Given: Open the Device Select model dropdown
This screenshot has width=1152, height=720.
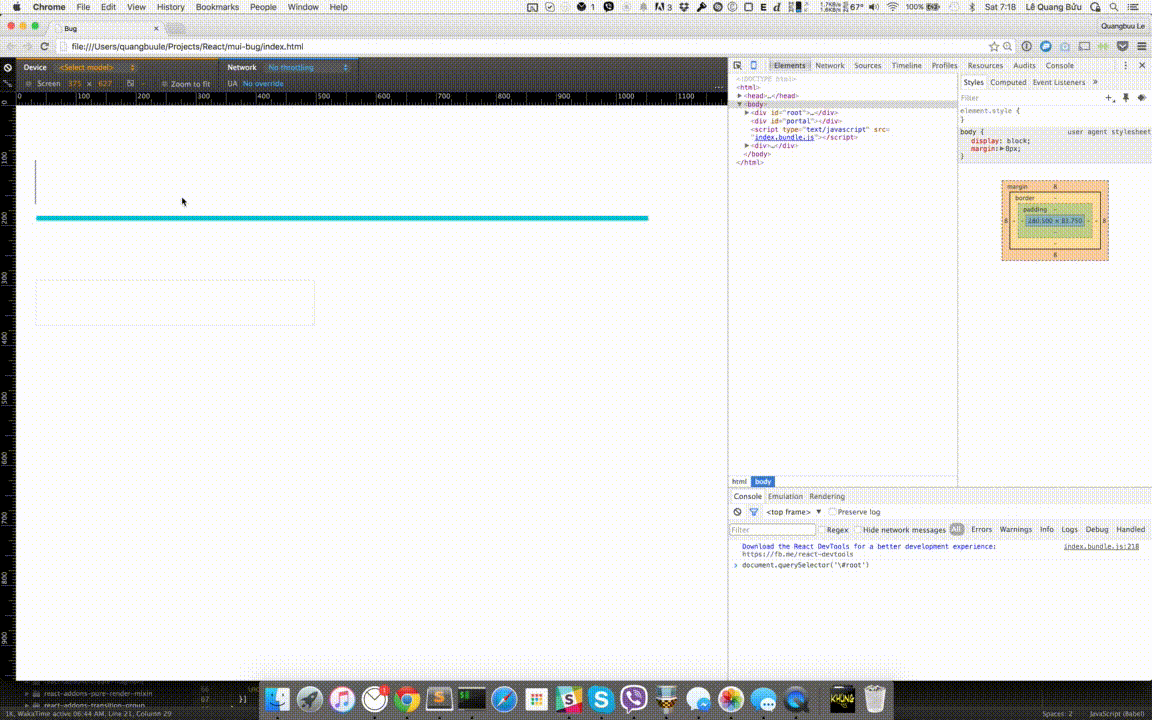Looking at the screenshot, I should (97, 68).
